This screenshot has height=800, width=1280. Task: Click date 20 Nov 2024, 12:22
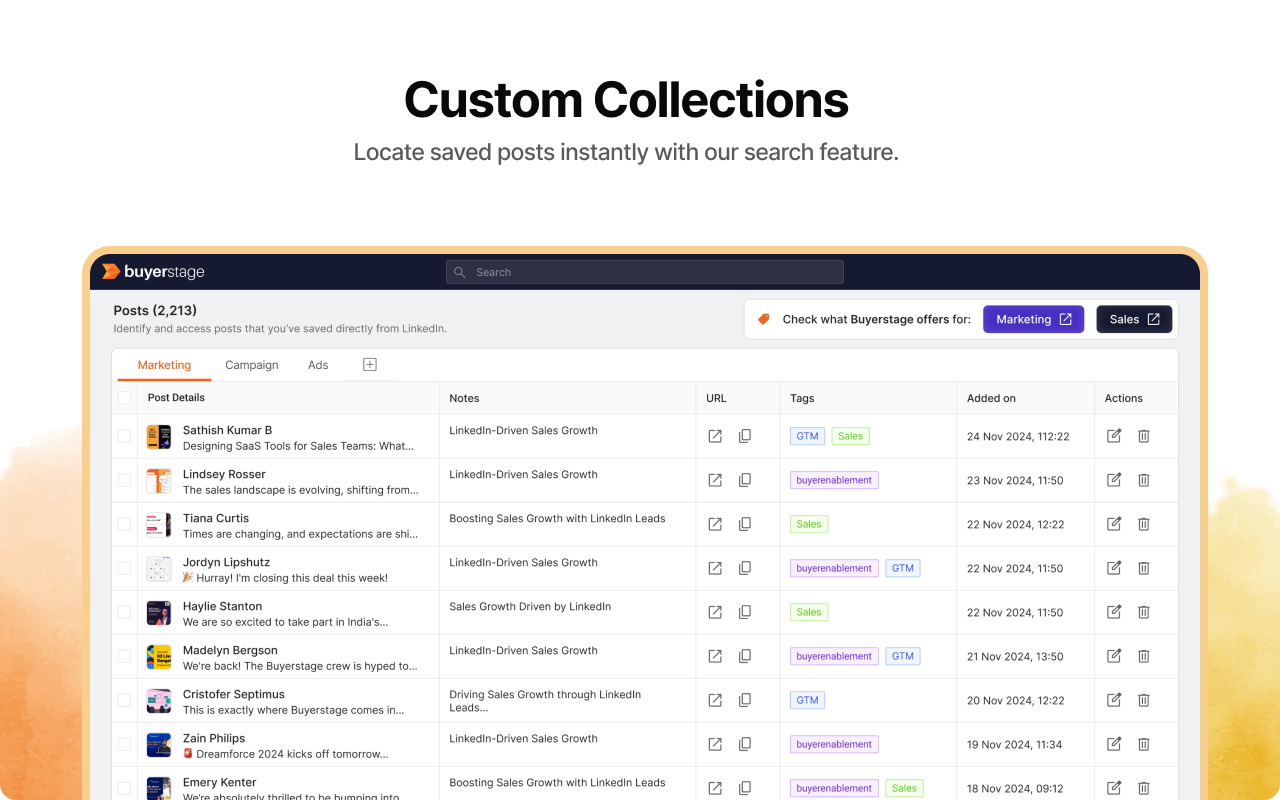pyautogui.click(x=1015, y=700)
